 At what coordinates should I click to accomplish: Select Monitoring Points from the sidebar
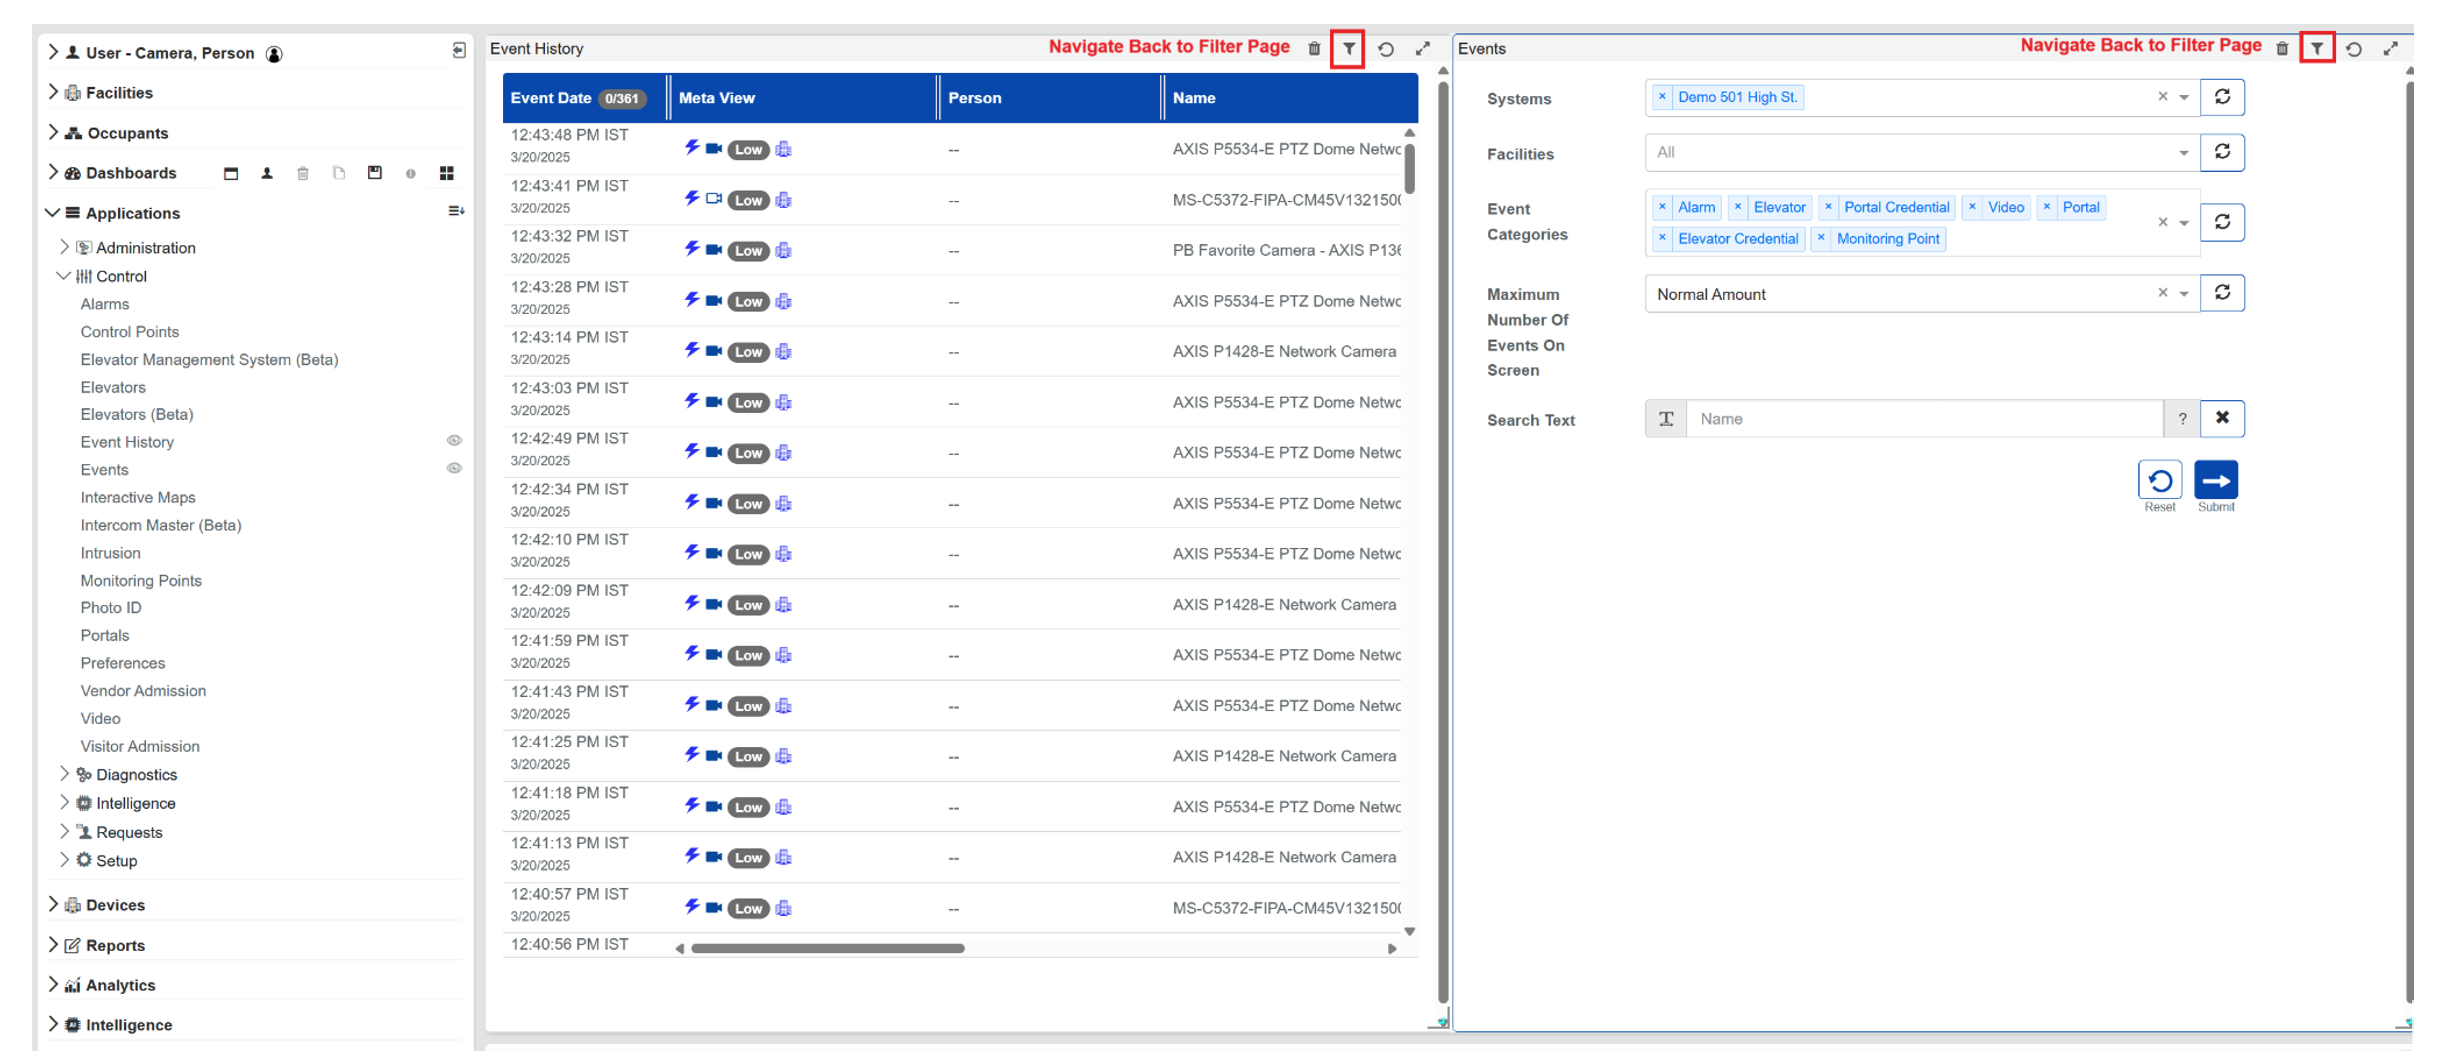coord(141,580)
